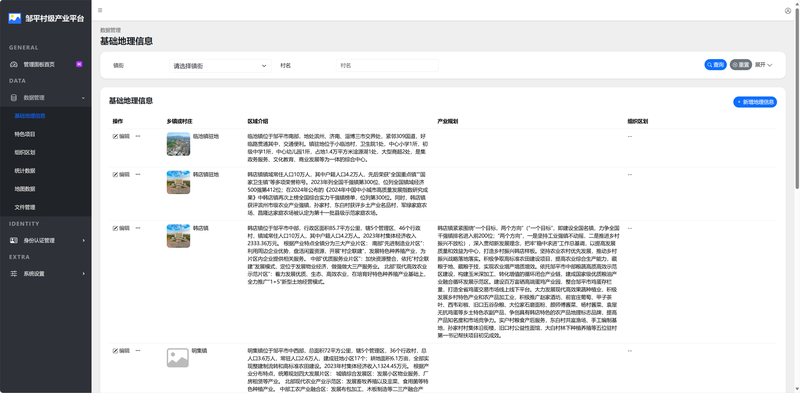Open the dashboard gauge icon for 管理面板首页
The image size is (800, 393).
tap(14, 65)
